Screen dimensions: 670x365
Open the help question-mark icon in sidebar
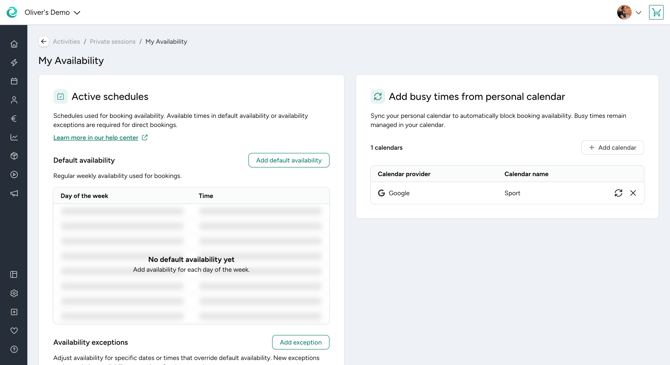tap(14, 349)
